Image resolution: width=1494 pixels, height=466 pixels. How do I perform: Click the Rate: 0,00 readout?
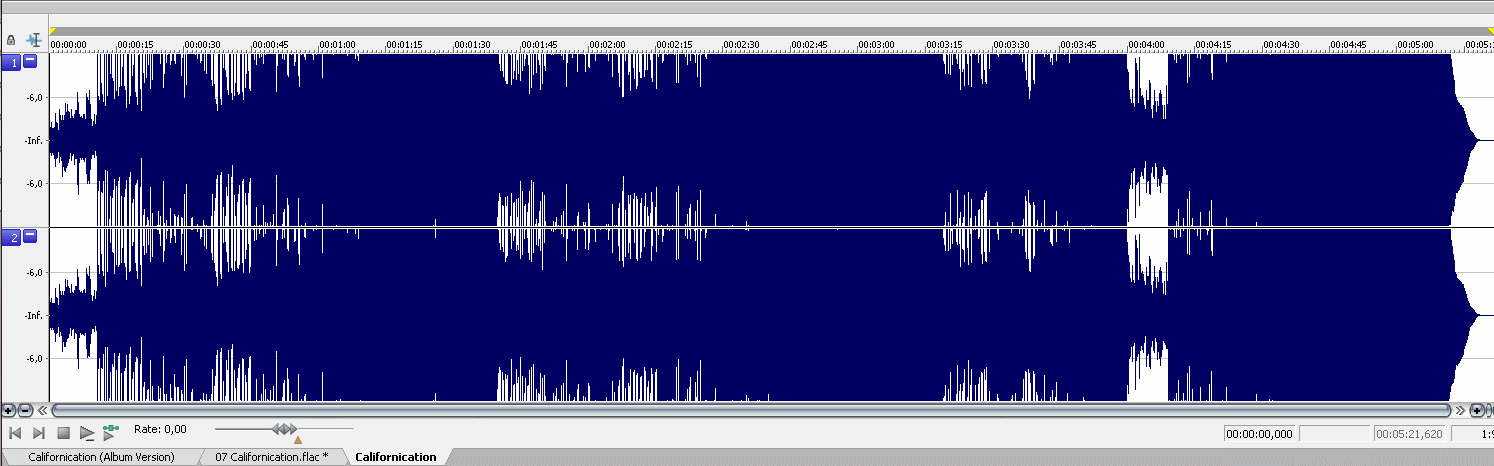tap(160, 429)
